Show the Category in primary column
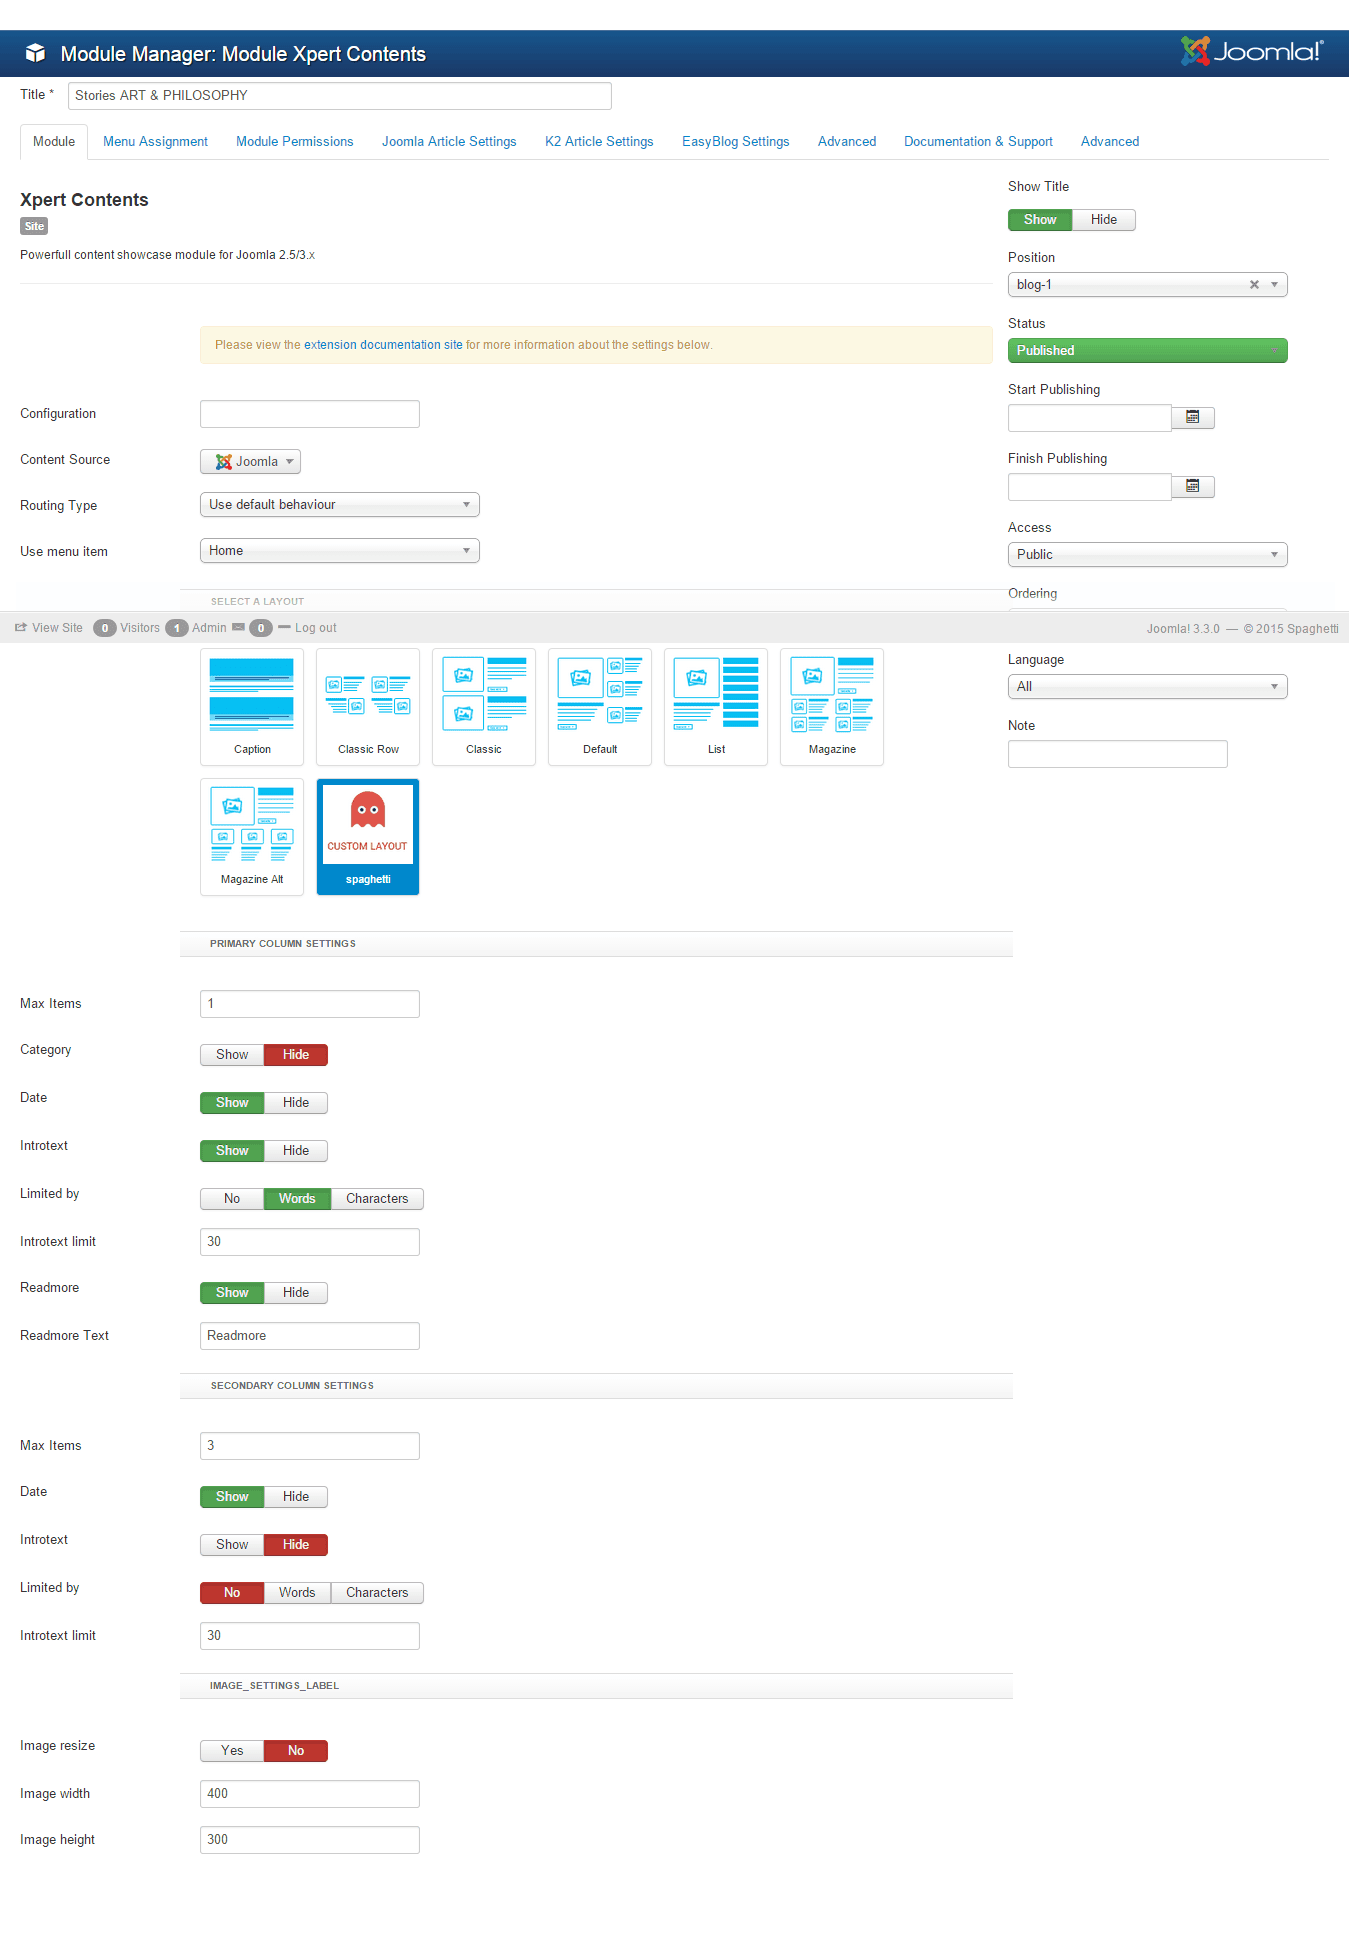Viewport: 1349px width, 1940px height. [232, 1055]
